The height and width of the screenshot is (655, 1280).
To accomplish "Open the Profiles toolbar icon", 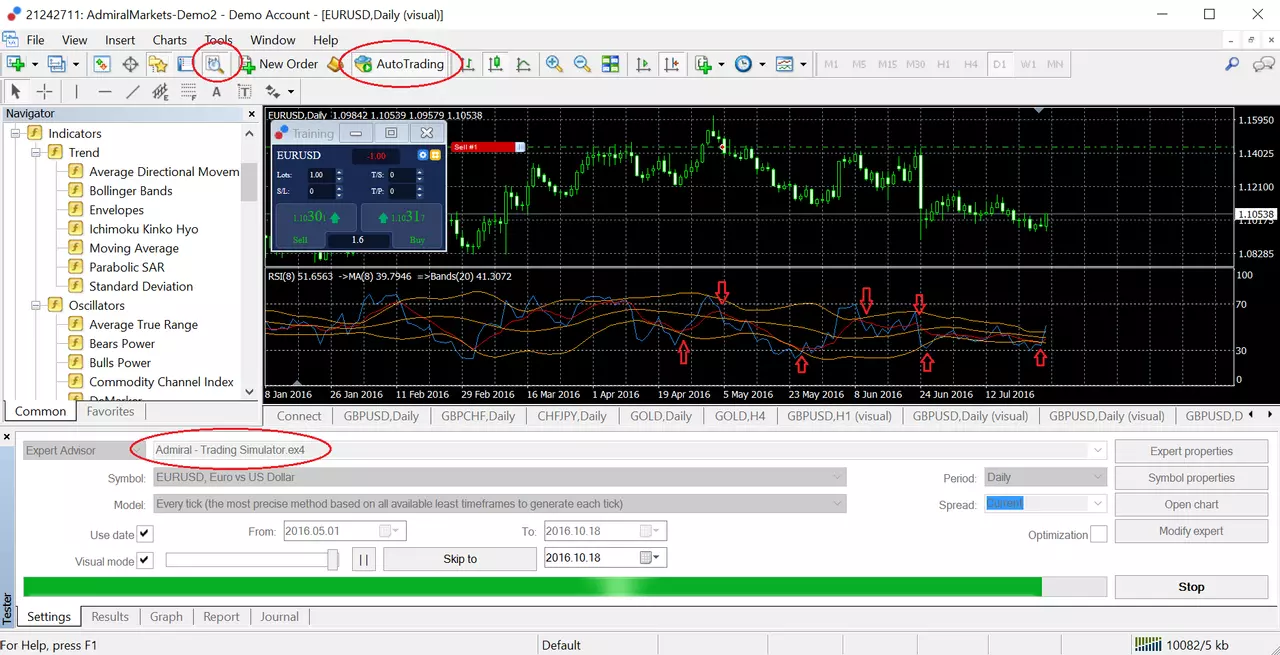I will (56, 64).
